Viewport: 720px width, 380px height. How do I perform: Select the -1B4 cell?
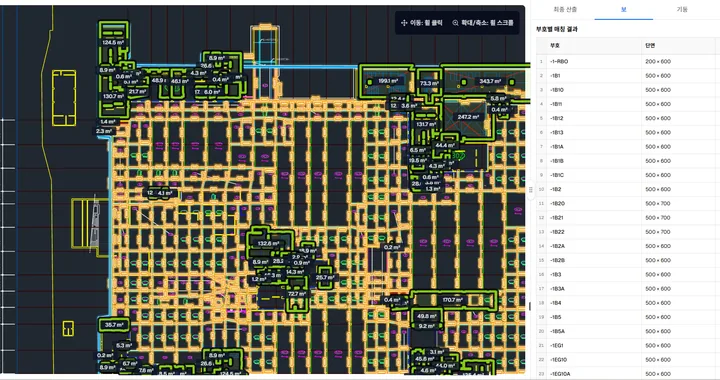(x=593, y=303)
